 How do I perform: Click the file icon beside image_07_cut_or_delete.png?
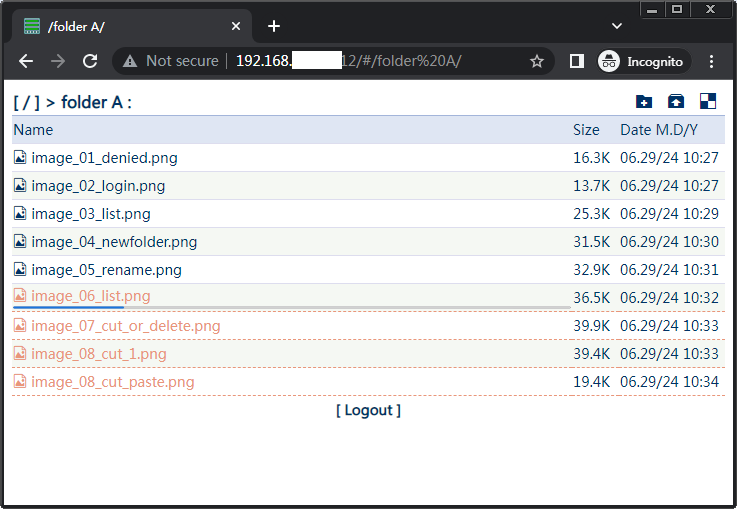pyautogui.click(x=20, y=325)
